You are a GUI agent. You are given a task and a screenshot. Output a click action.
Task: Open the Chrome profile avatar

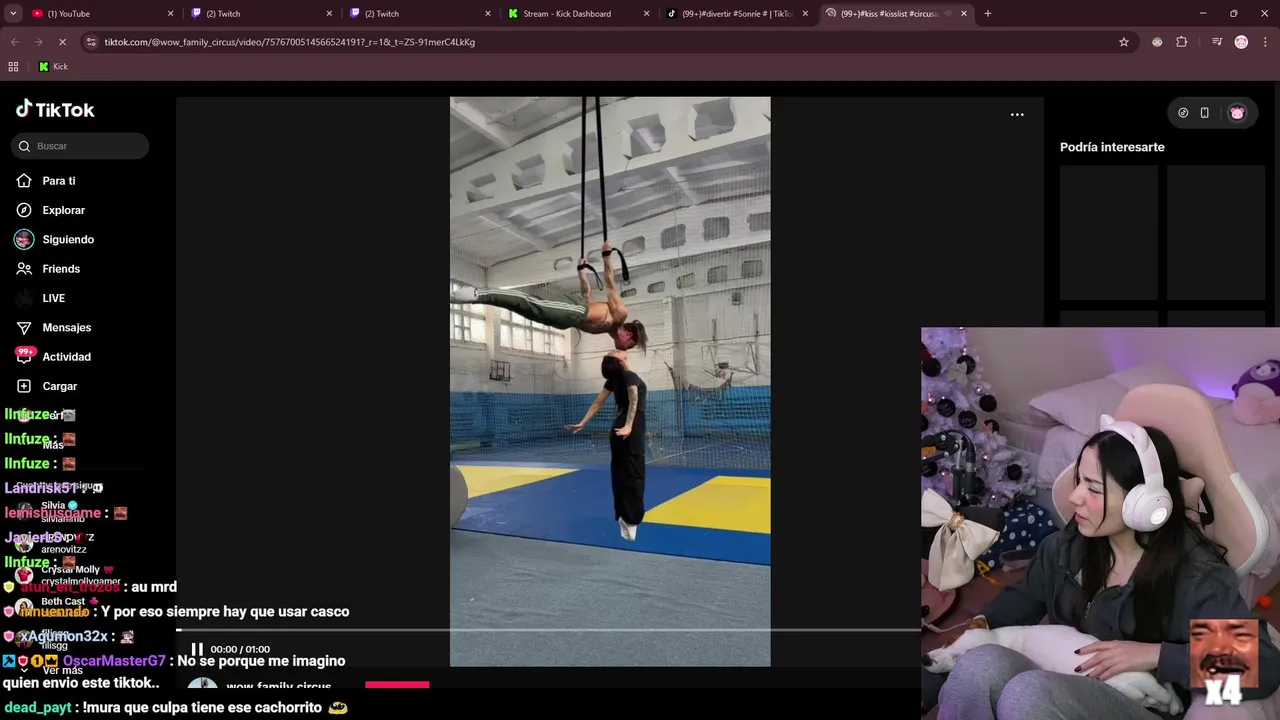tap(1241, 42)
